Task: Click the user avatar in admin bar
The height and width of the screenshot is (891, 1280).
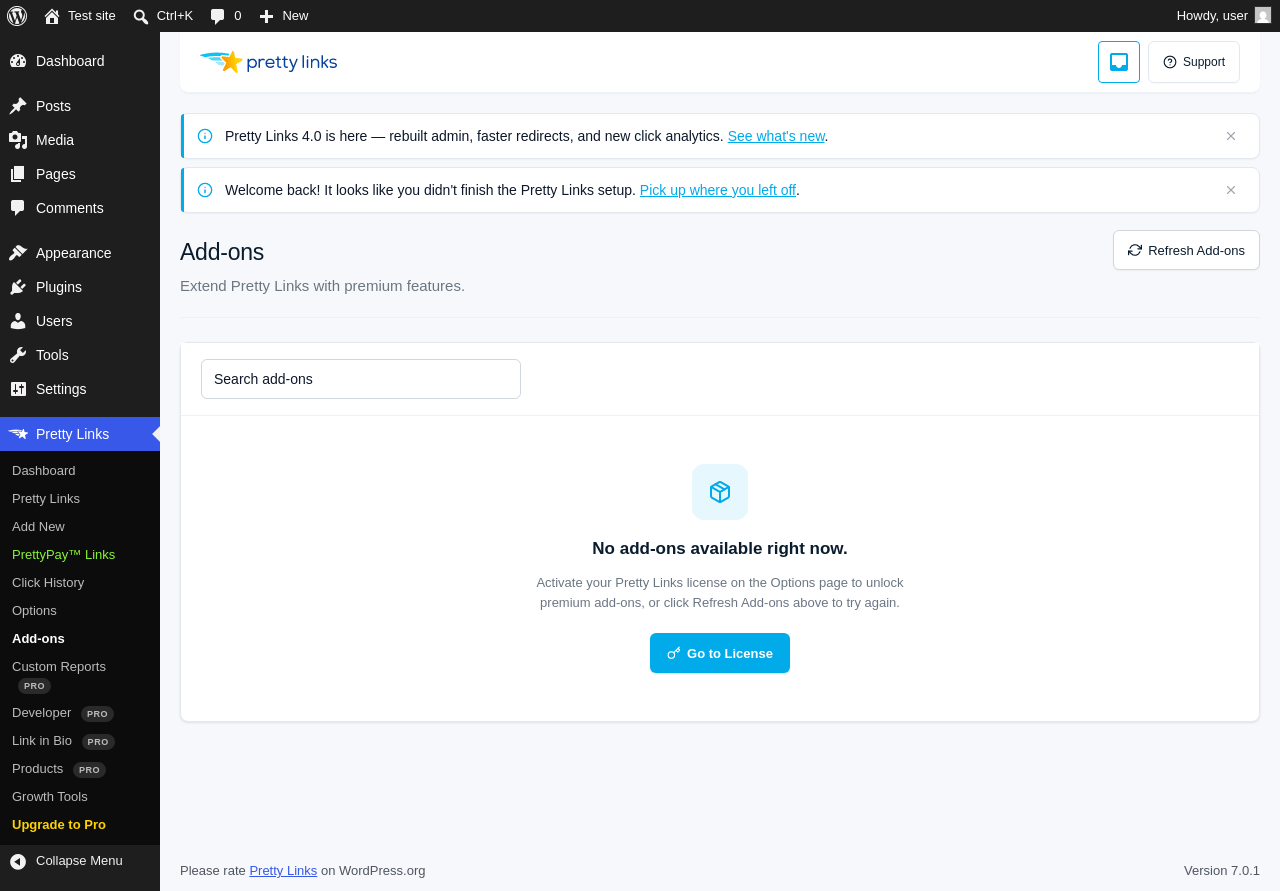Action: pyautogui.click(x=1263, y=16)
